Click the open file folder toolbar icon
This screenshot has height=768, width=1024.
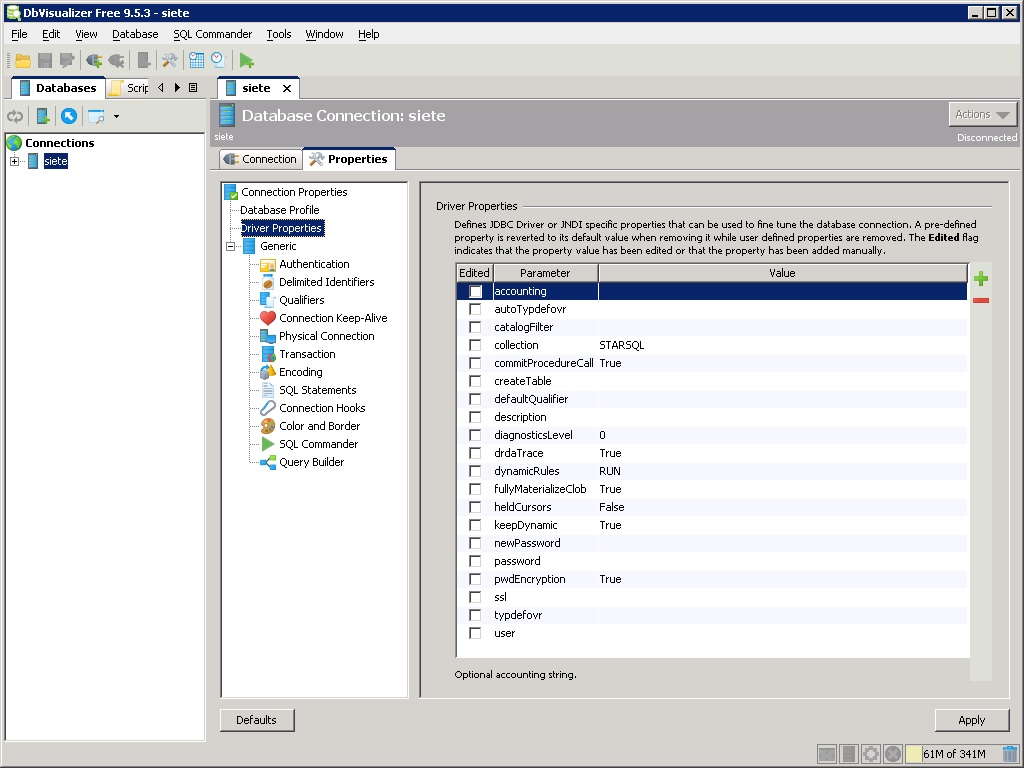[22, 61]
